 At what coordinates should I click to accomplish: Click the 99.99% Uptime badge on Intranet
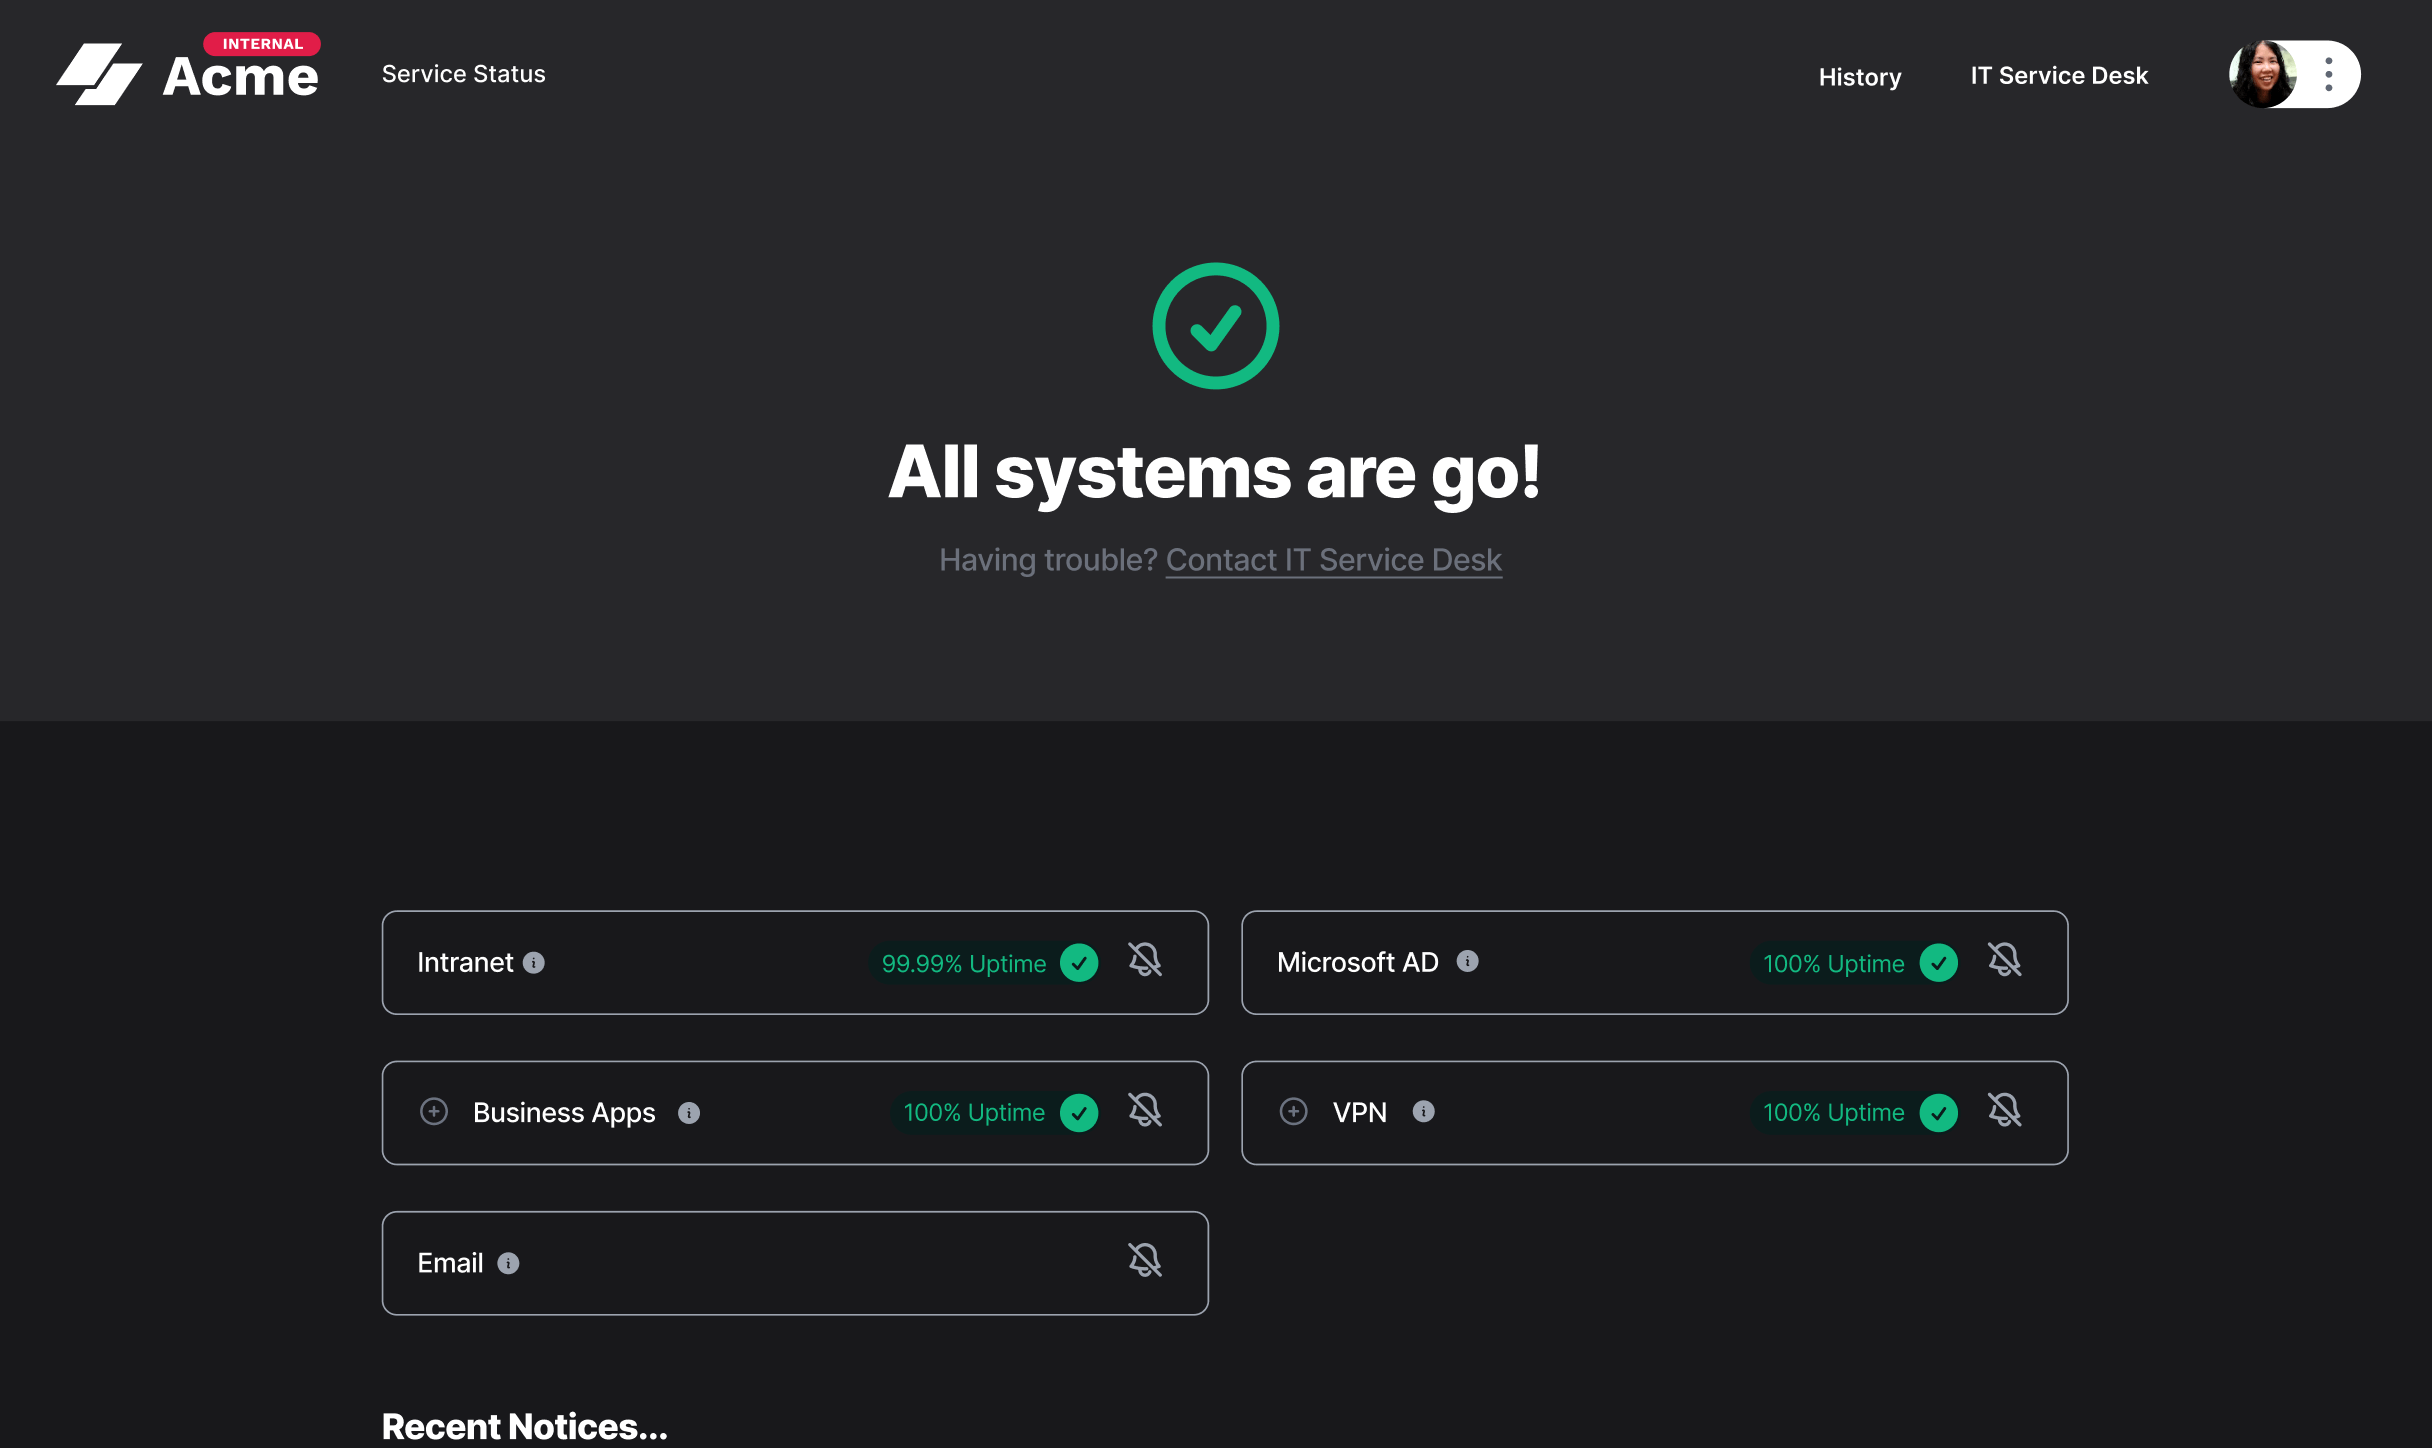[x=963, y=963]
